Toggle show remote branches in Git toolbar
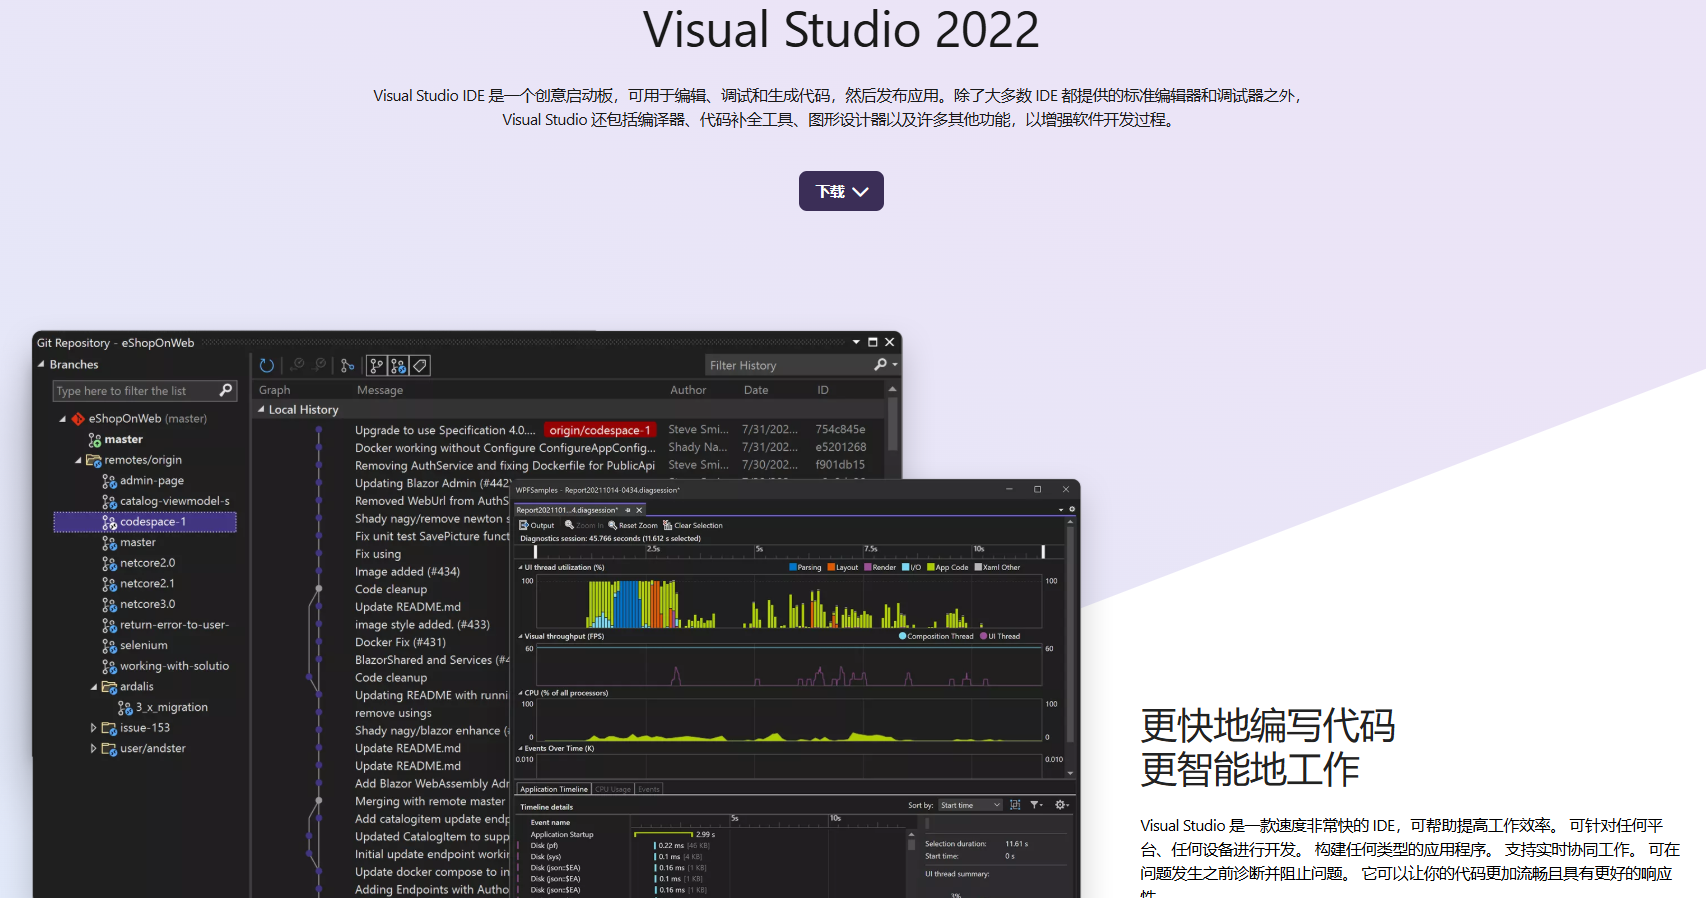This screenshot has width=1706, height=898. (398, 366)
